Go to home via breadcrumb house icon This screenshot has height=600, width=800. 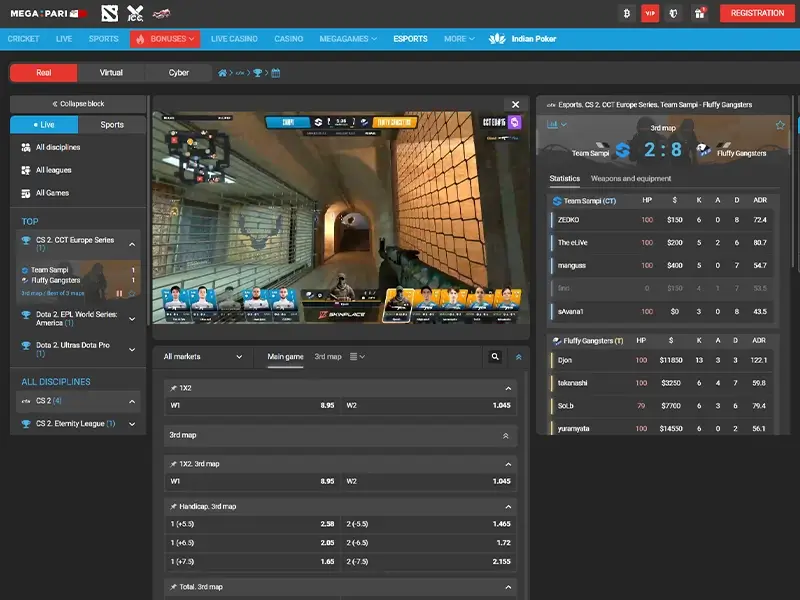[222, 73]
